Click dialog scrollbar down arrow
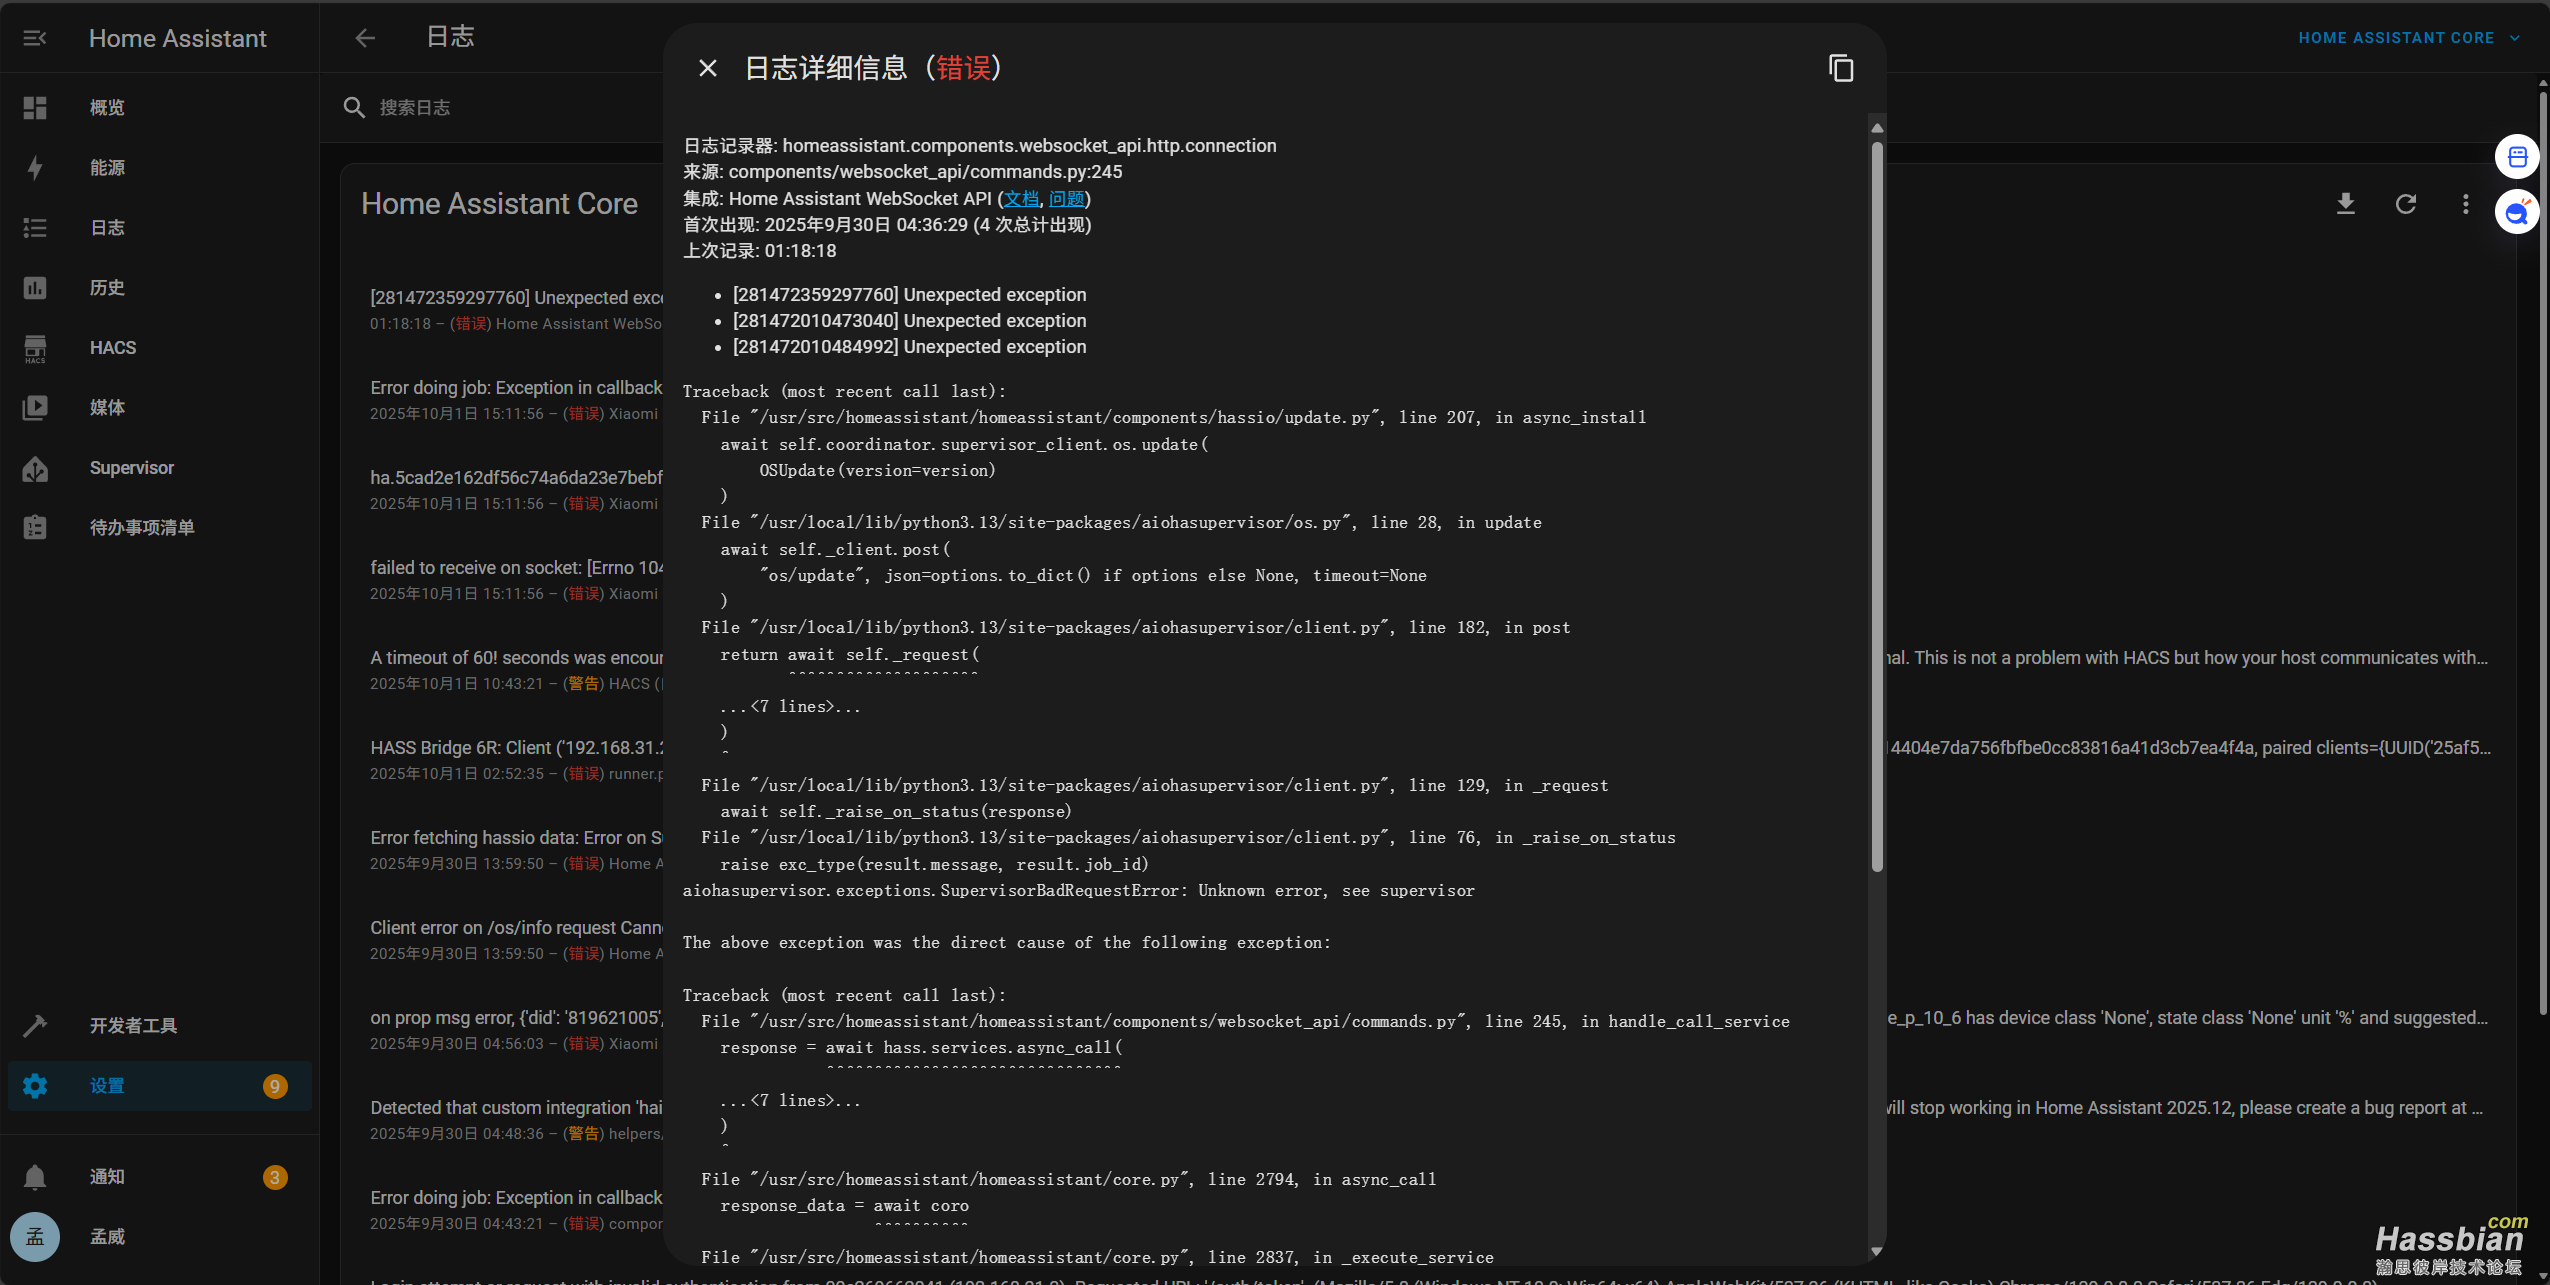The image size is (2550, 1285). pyautogui.click(x=1877, y=1251)
